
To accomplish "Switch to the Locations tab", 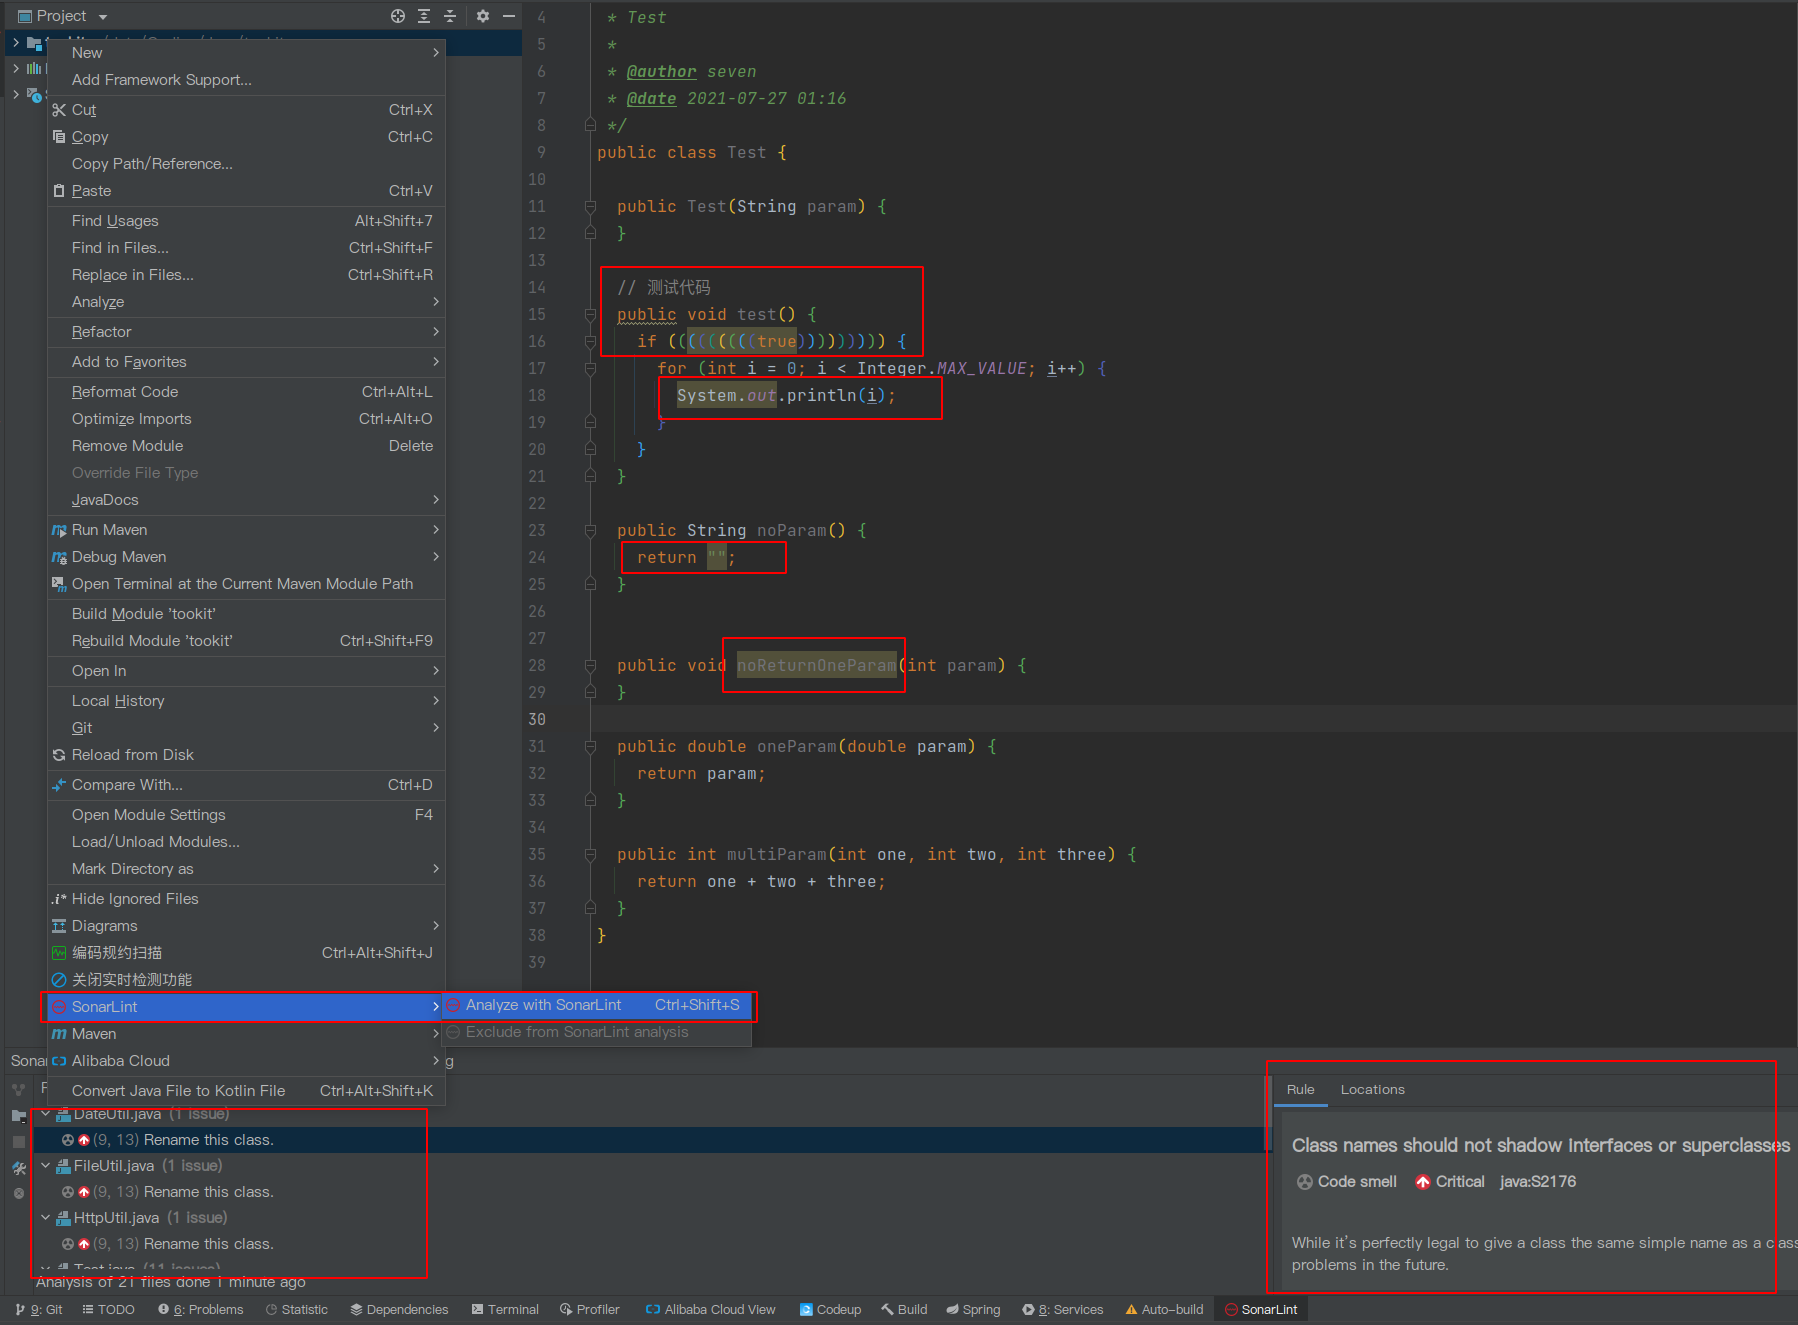I will [x=1372, y=1090].
